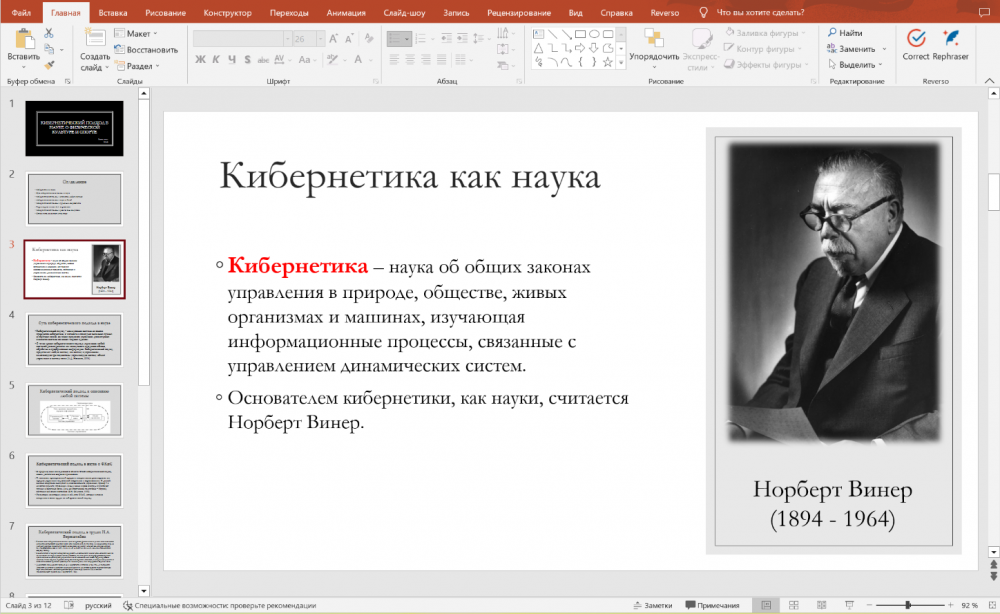The image size is (1000, 614).
Task: Click the Упорядочить arrange icon
Action: [655, 38]
